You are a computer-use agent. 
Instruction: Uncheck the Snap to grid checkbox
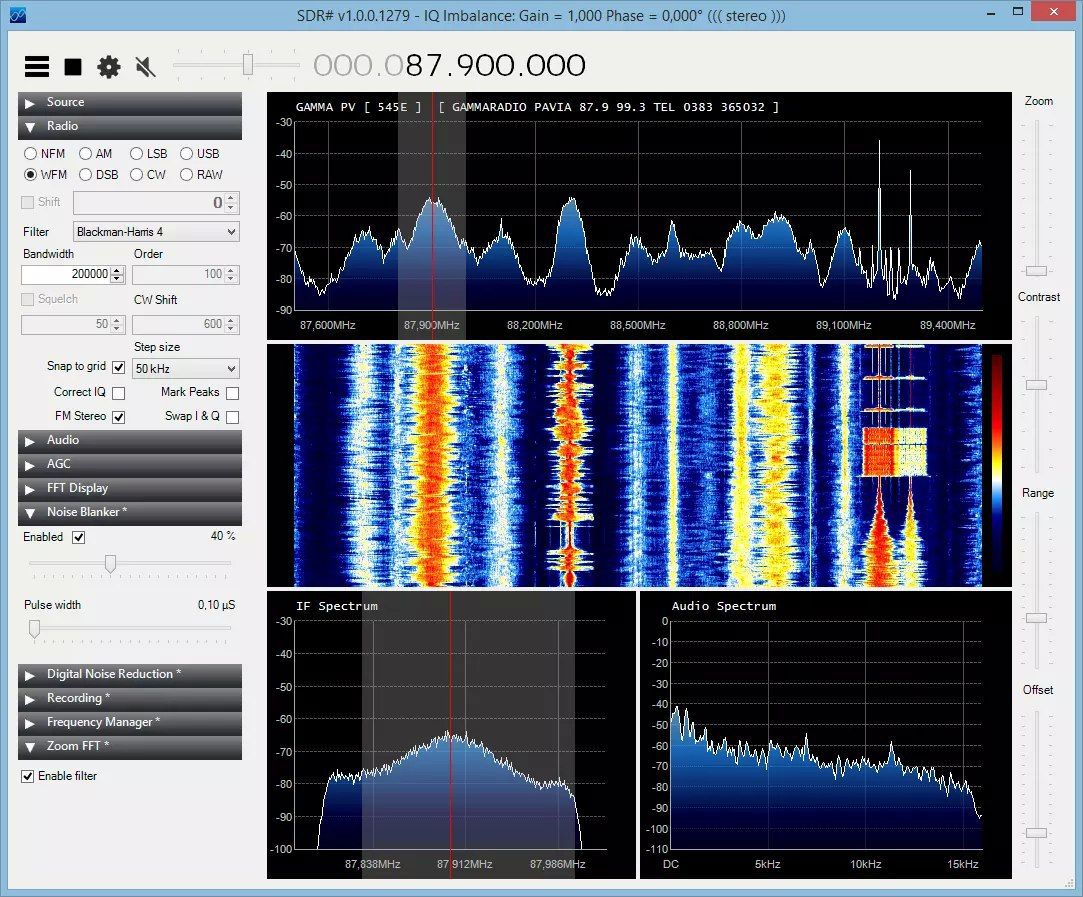click(x=119, y=367)
